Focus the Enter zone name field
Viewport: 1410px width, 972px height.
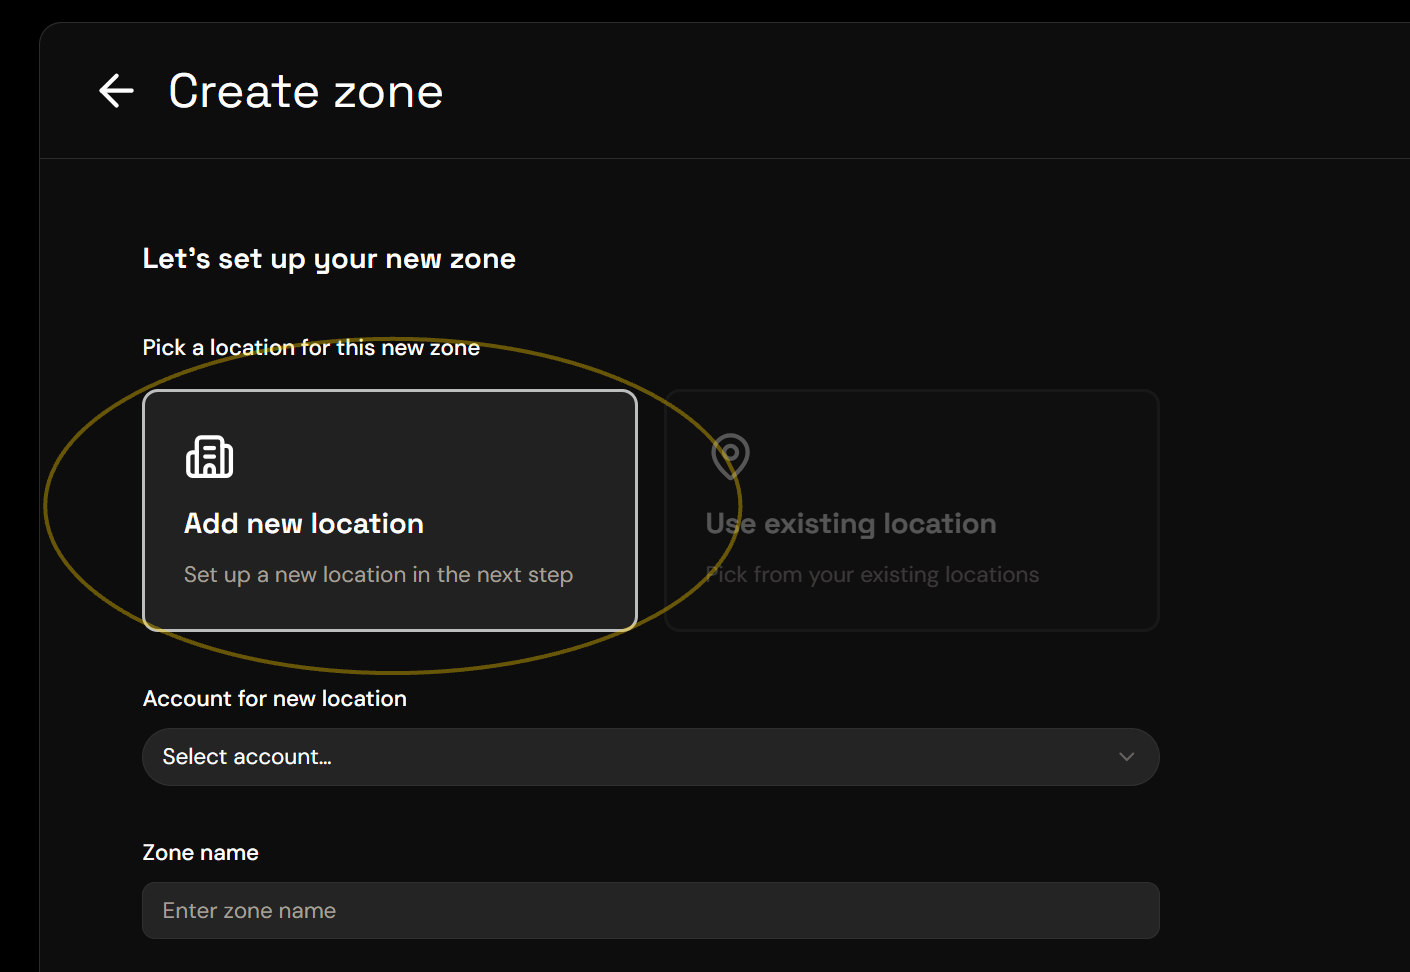(651, 910)
